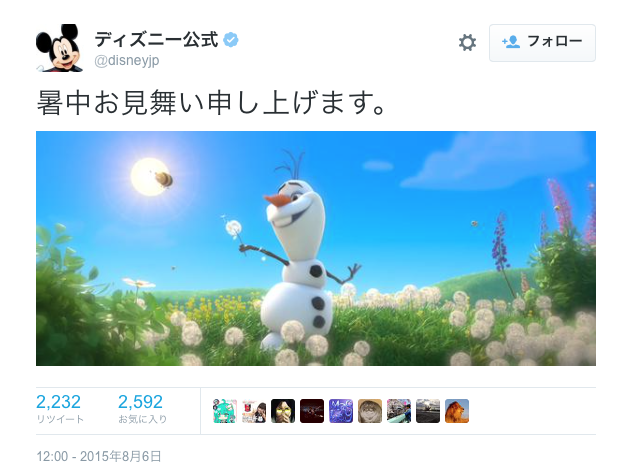Click the フォロー follow button

pos(542,43)
